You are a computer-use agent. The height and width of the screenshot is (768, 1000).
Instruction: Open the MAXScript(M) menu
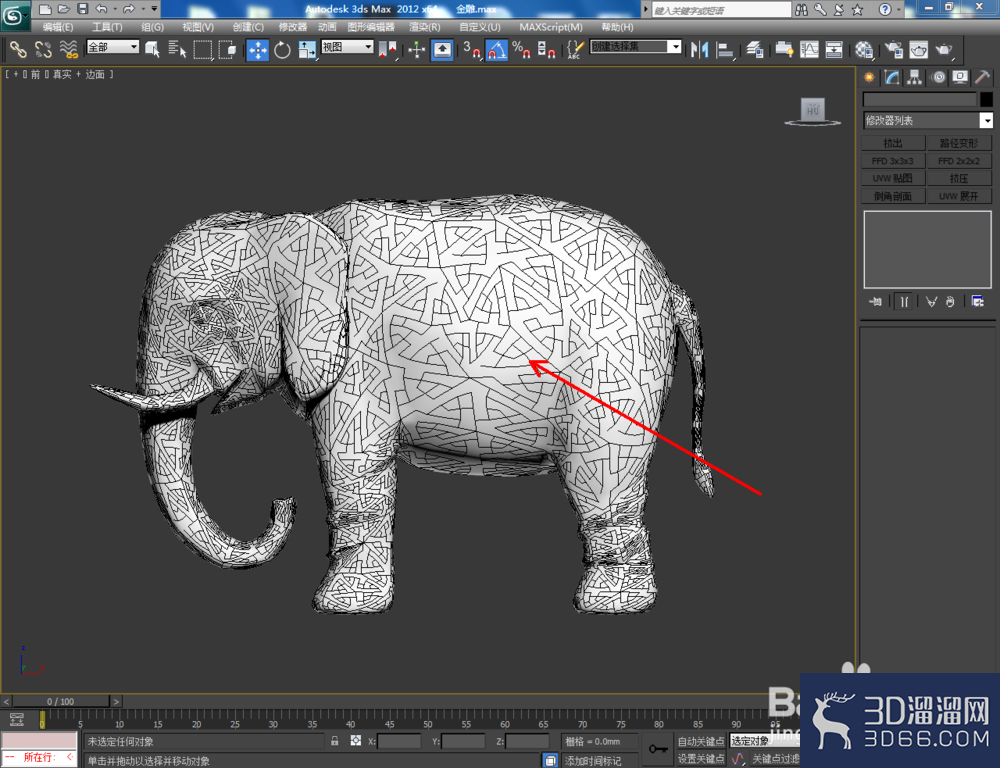(x=551, y=27)
